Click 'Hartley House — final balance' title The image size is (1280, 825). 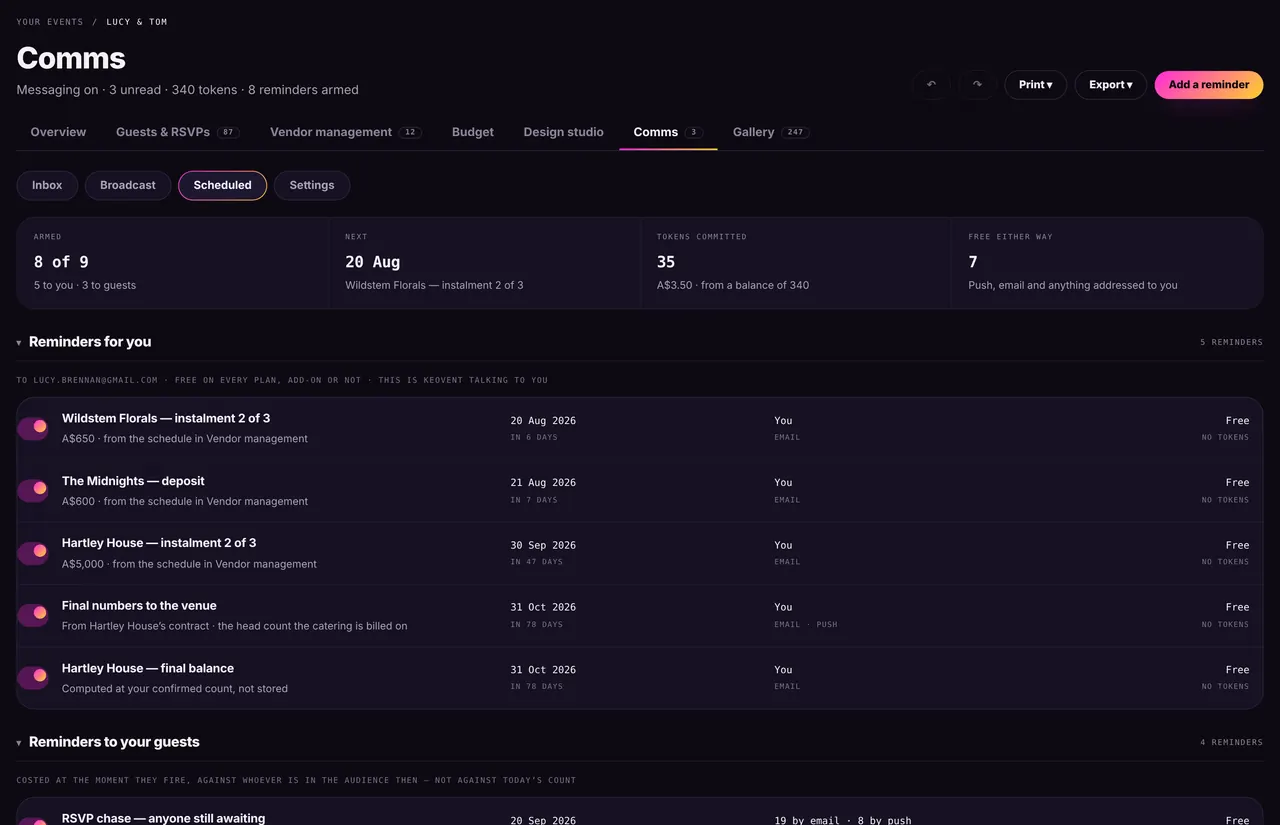coord(148,668)
